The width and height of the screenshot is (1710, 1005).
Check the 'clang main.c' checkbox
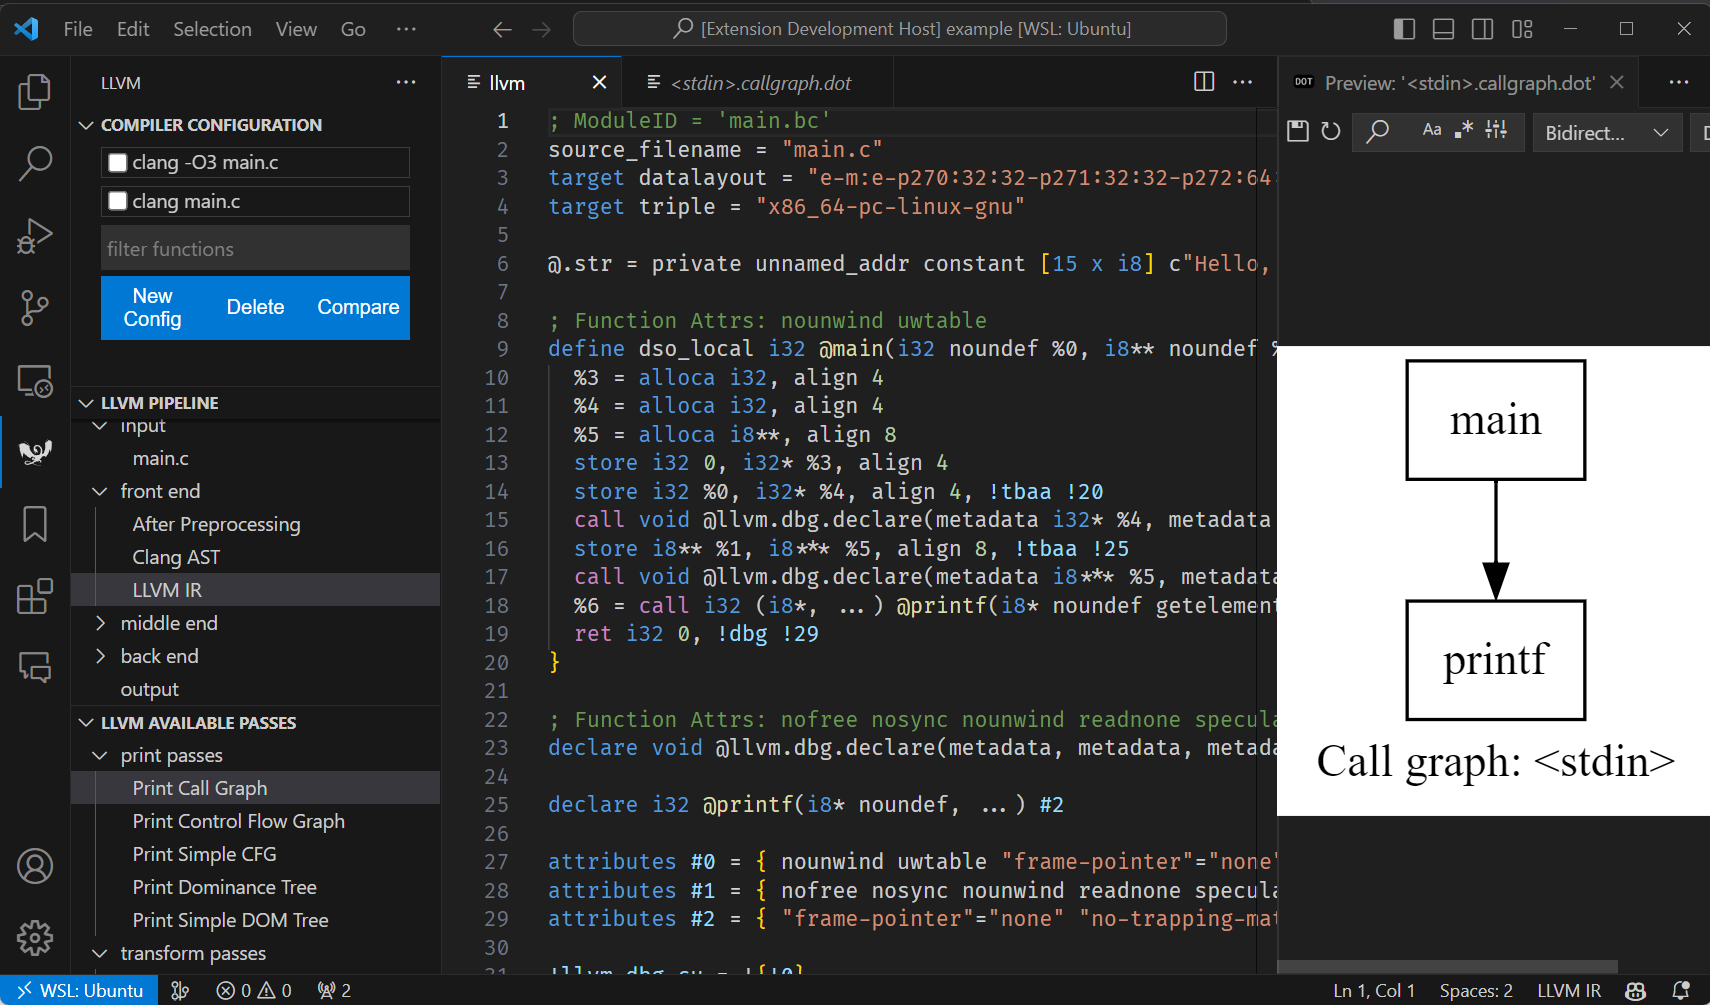(118, 201)
